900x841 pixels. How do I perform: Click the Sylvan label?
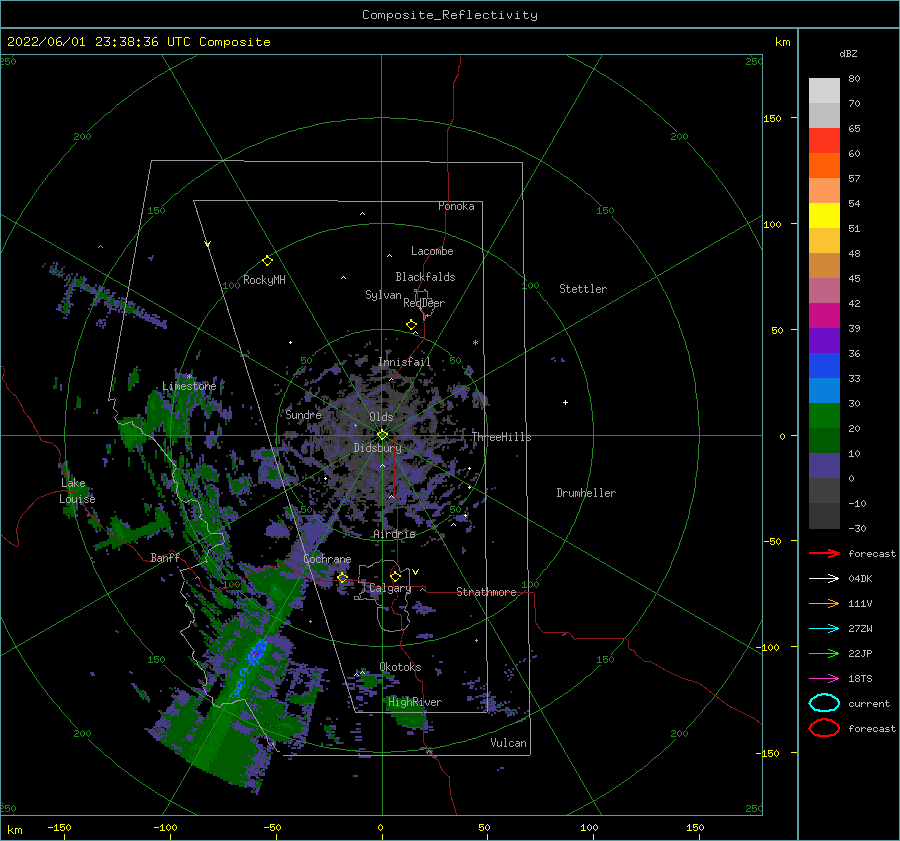point(383,295)
